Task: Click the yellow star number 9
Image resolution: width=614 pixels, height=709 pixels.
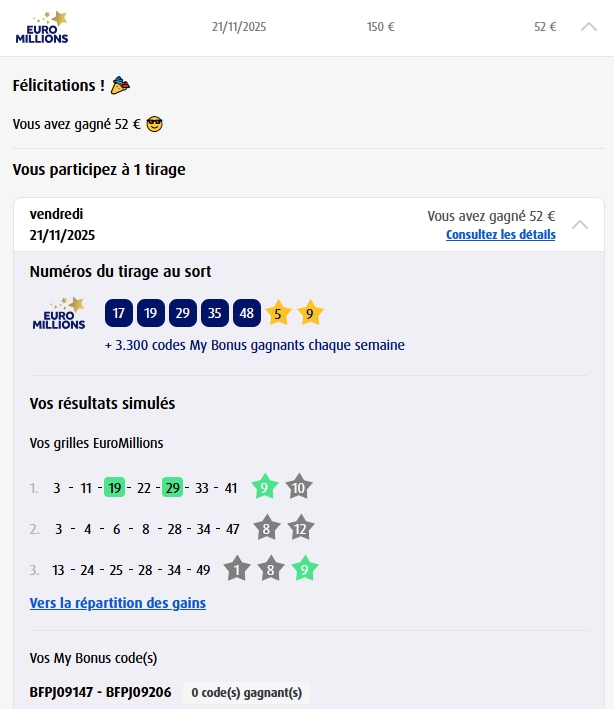Action: (310, 313)
